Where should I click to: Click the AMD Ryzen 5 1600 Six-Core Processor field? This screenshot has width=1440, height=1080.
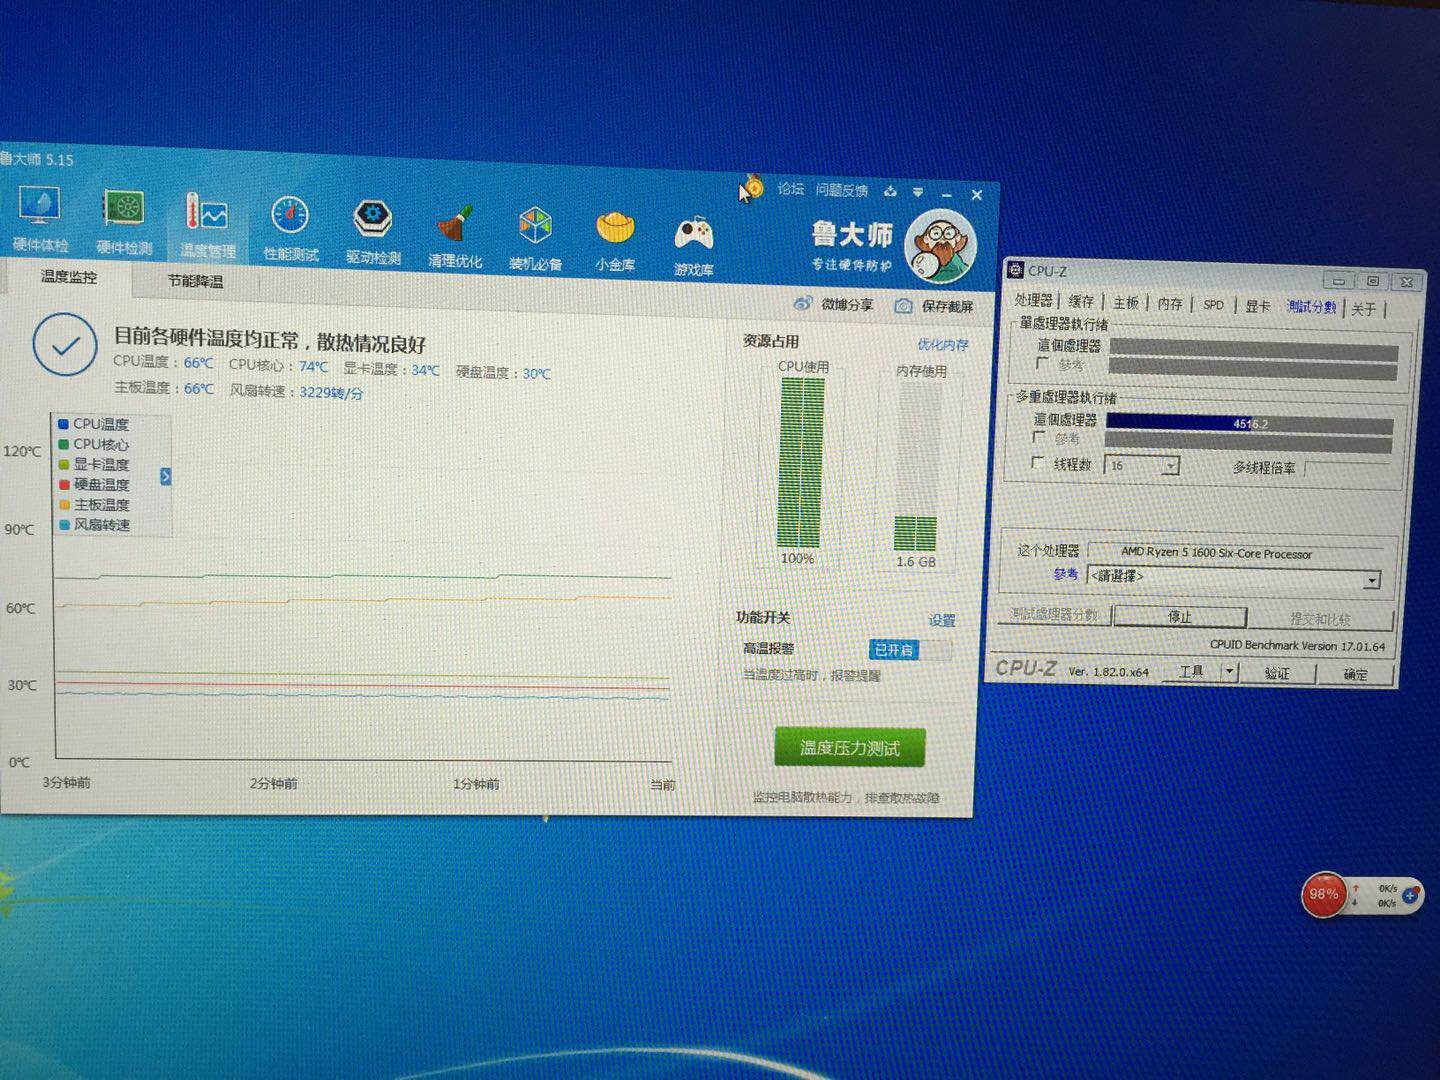tap(1235, 553)
